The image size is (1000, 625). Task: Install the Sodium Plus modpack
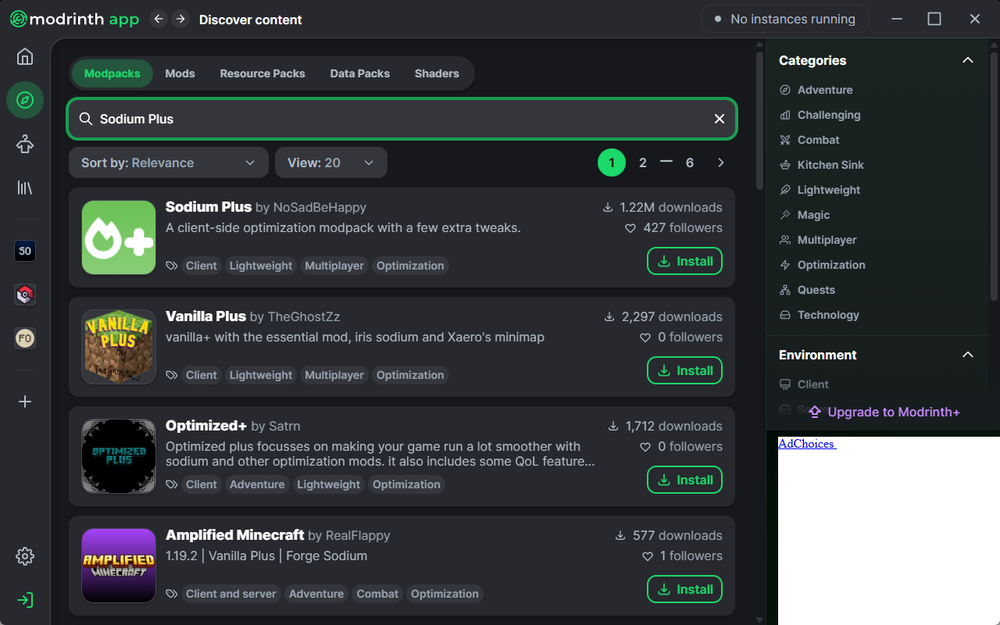[684, 261]
